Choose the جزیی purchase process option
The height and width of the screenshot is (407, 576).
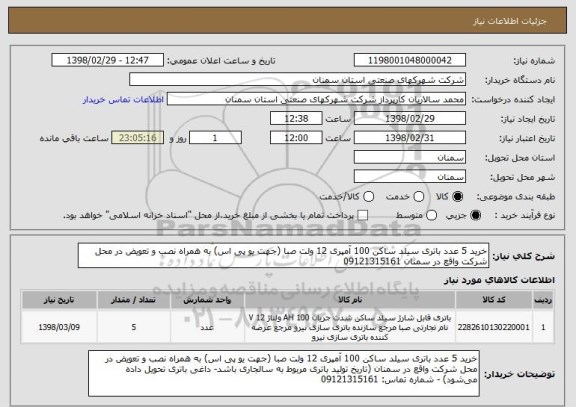pyautogui.click(x=475, y=216)
